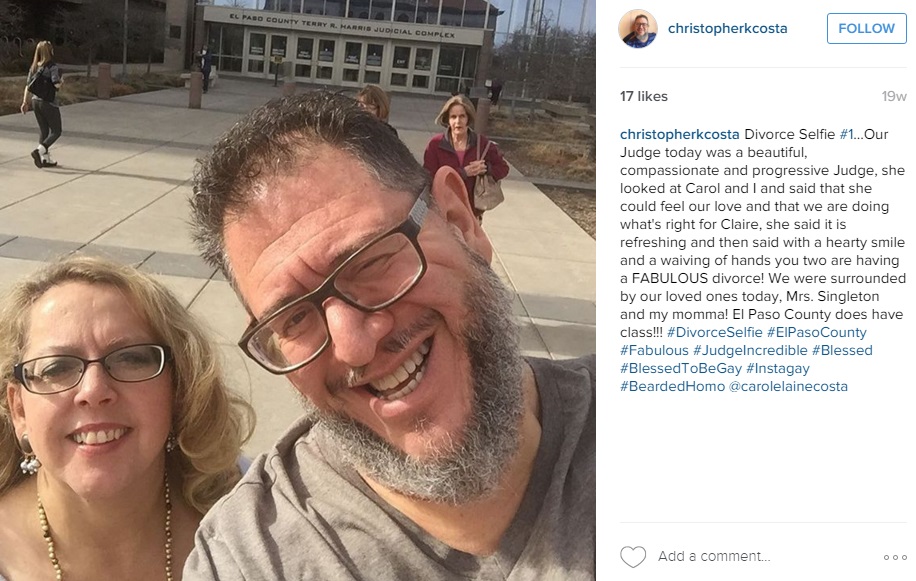Click the christopherkcosta profile avatar
The height and width of the screenshot is (581, 916).
pyautogui.click(x=638, y=28)
